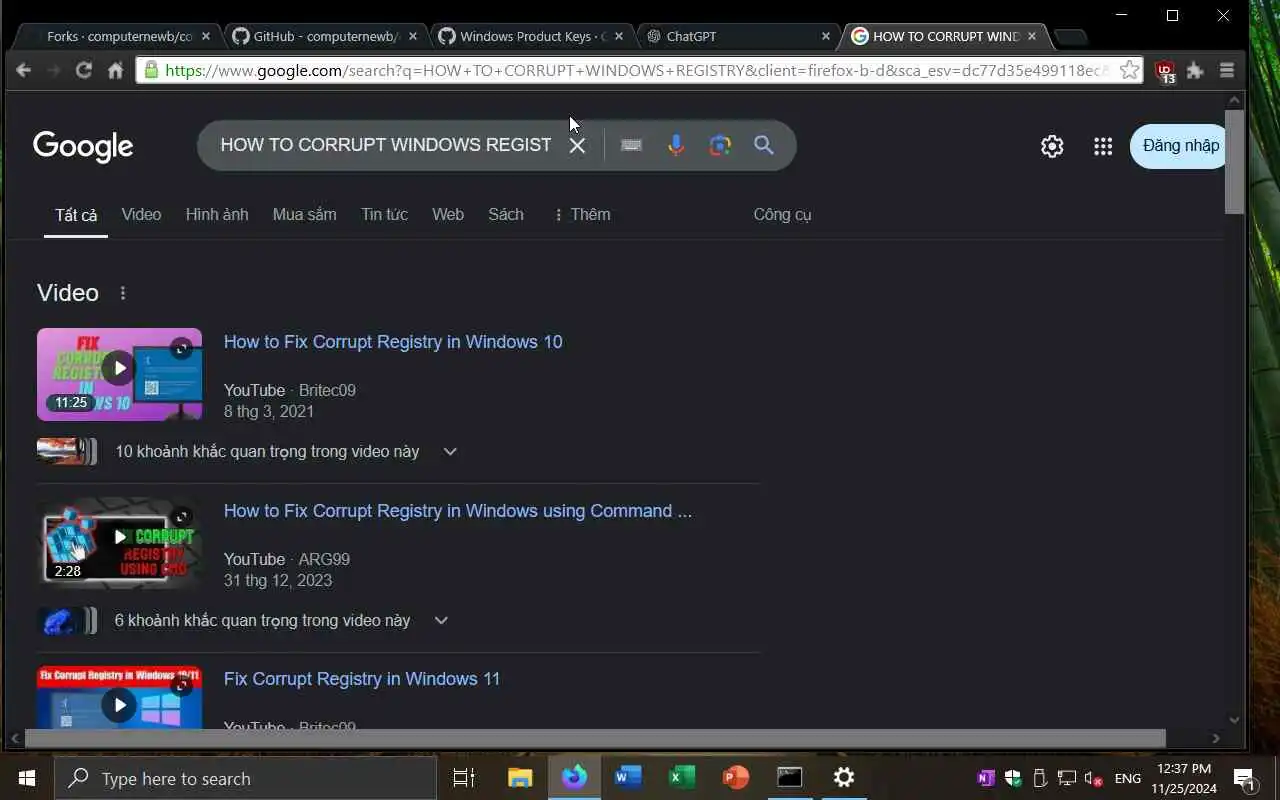Clear the Google search box text
Image resolution: width=1280 pixels, height=800 pixels.
pyautogui.click(x=577, y=145)
